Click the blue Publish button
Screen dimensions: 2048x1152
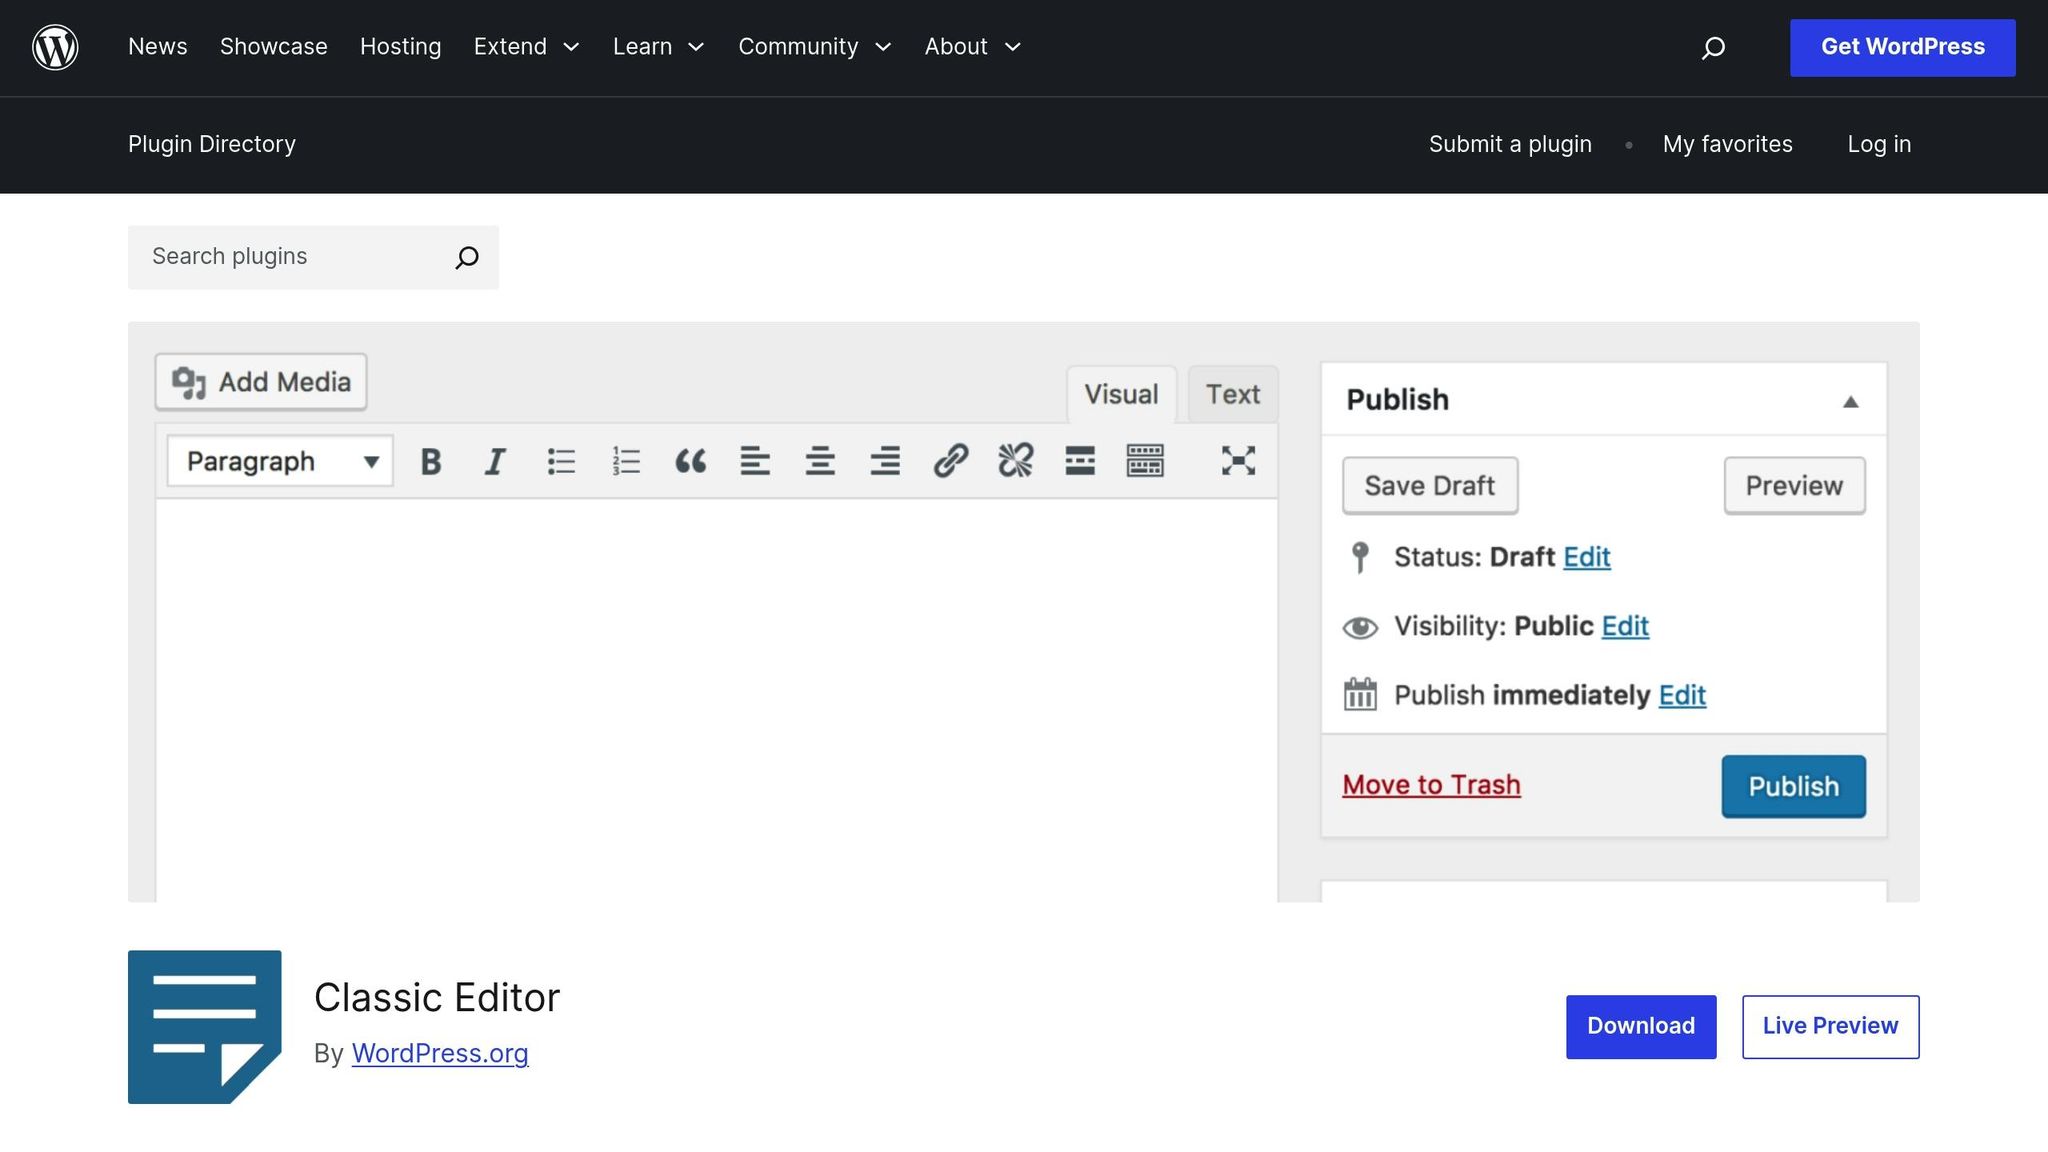click(1793, 786)
